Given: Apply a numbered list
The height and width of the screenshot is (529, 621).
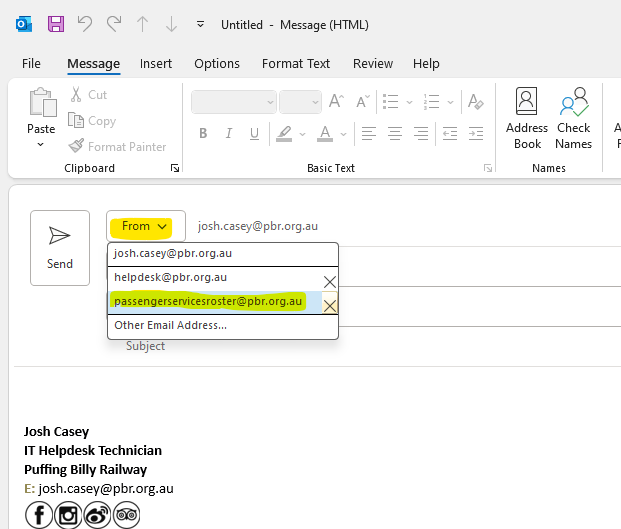Looking at the screenshot, I should [x=431, y=102].
